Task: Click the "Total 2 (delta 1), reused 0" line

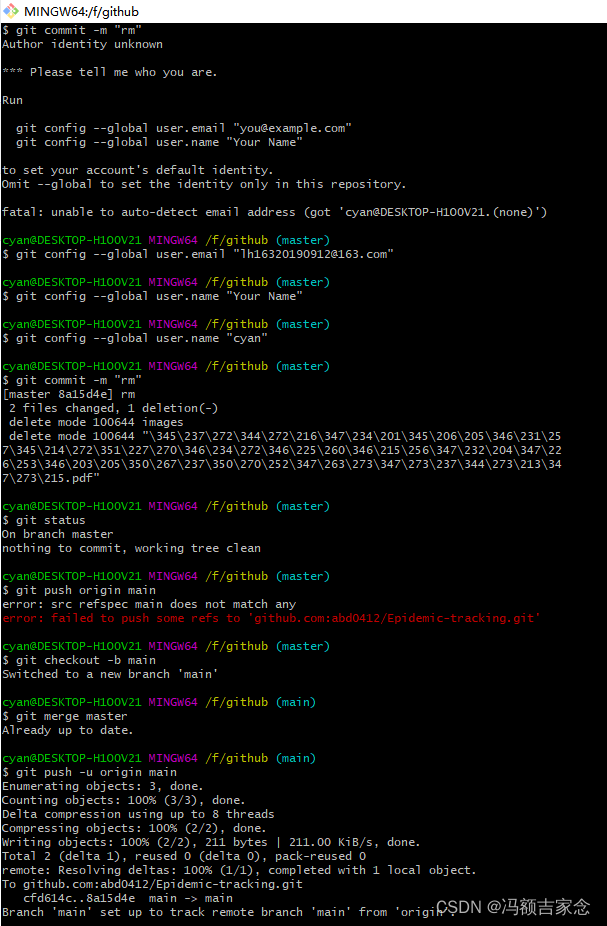Action: tap(184, 856)
